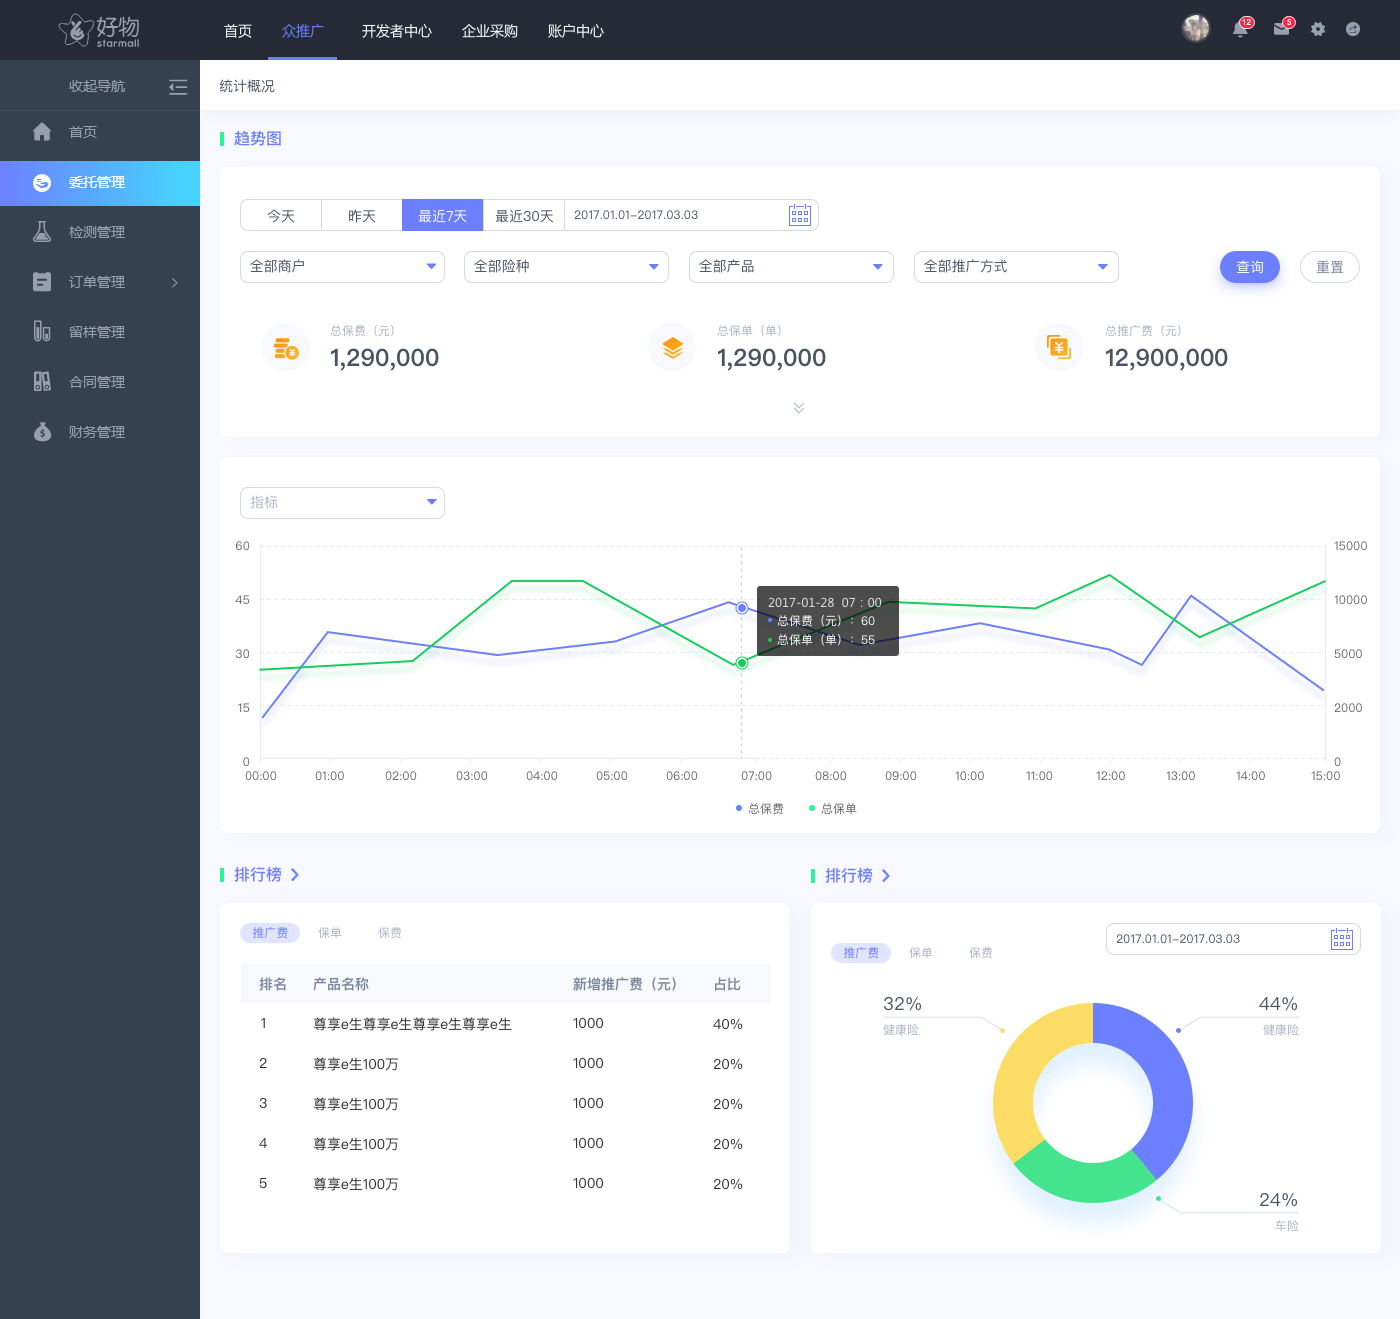This screenshot has width=1400, height=1319.
Task: Open the 全部推广方式 dropdown
Action: point(1016,267)
